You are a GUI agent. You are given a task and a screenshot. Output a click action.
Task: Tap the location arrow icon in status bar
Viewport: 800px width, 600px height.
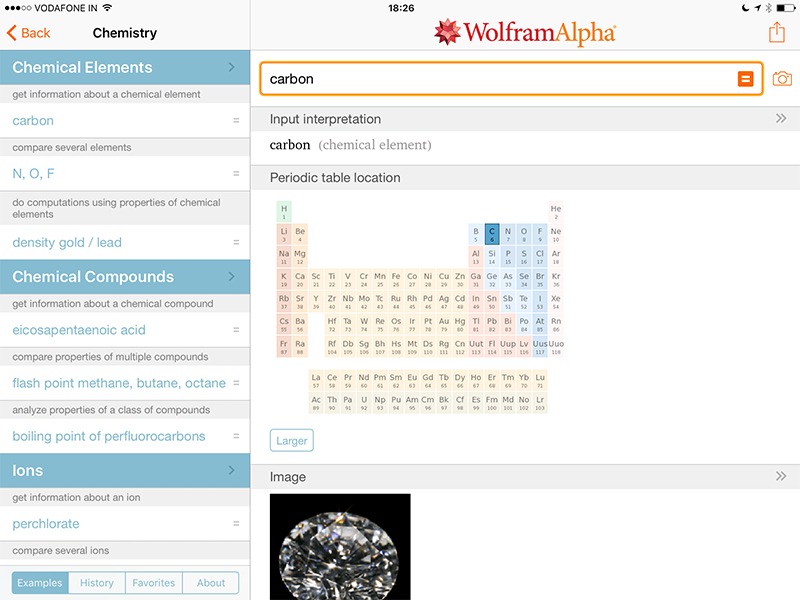pos(758,8)
